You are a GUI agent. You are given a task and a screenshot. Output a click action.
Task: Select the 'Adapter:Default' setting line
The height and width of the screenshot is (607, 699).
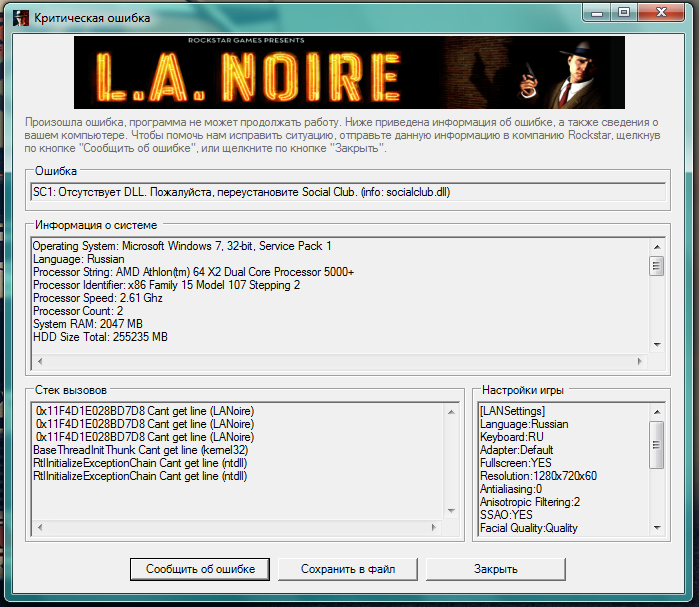517,450
